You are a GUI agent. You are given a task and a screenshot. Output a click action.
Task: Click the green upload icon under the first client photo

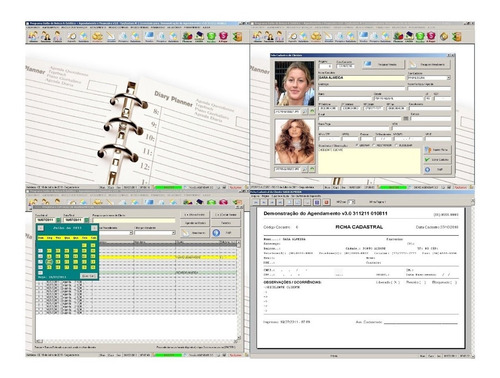coord(312,112)
